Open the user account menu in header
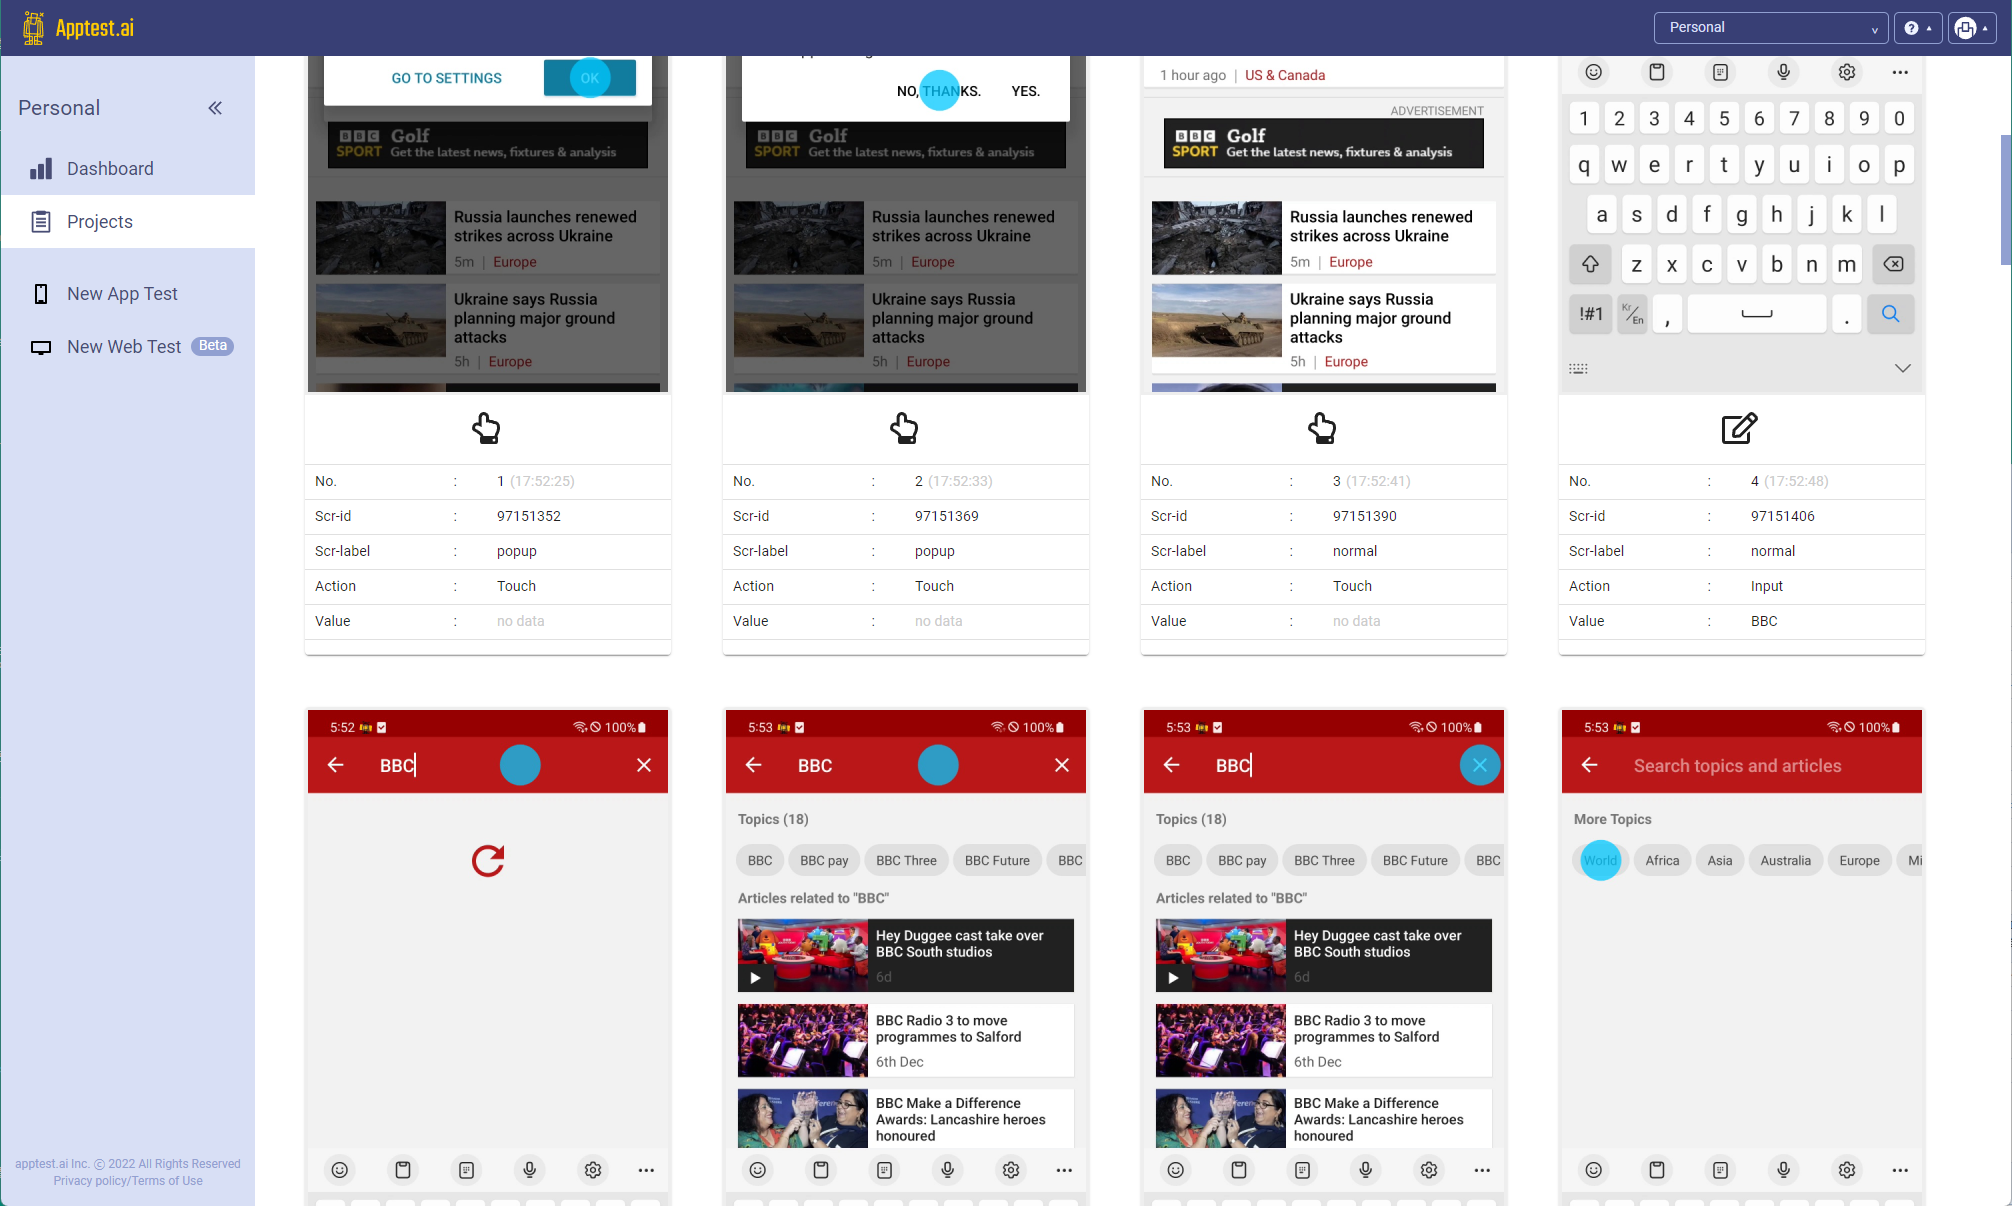This screenshot has height=1206, width=2012. pyautogui.click(x=1970, y=28)
